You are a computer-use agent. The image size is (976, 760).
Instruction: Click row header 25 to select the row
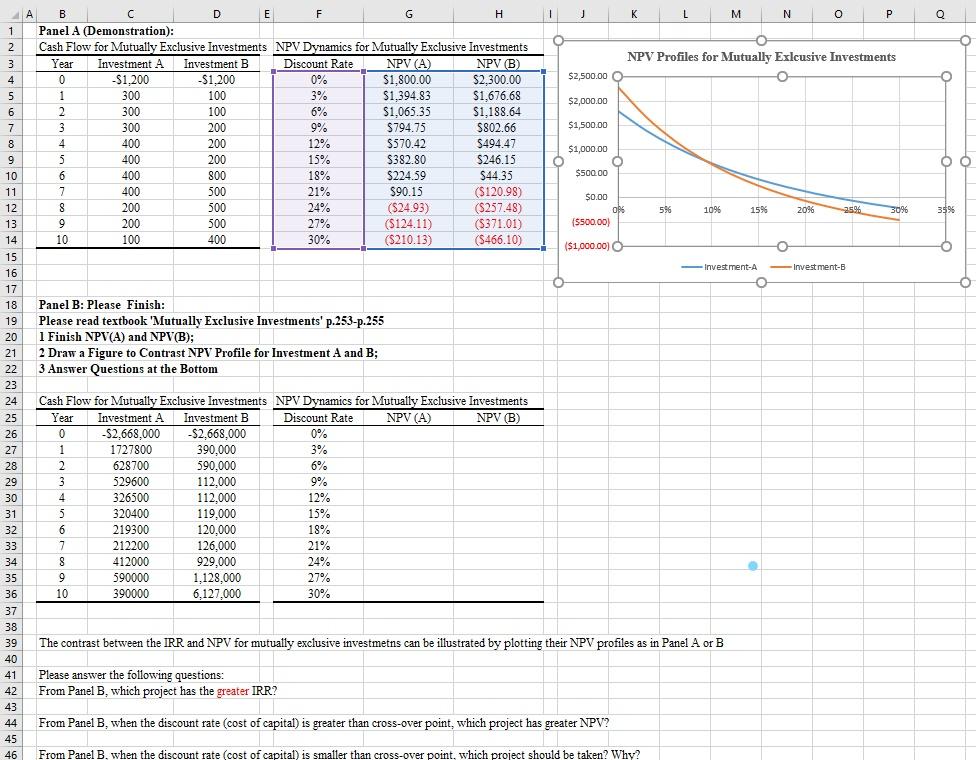pos(10,418)
